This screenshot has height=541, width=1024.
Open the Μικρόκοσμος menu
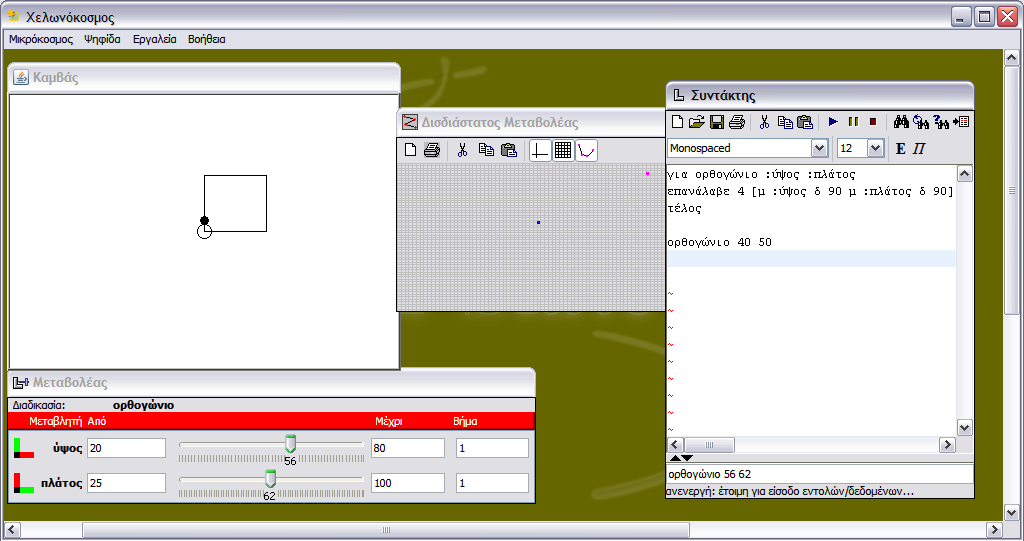click(40, 39)
